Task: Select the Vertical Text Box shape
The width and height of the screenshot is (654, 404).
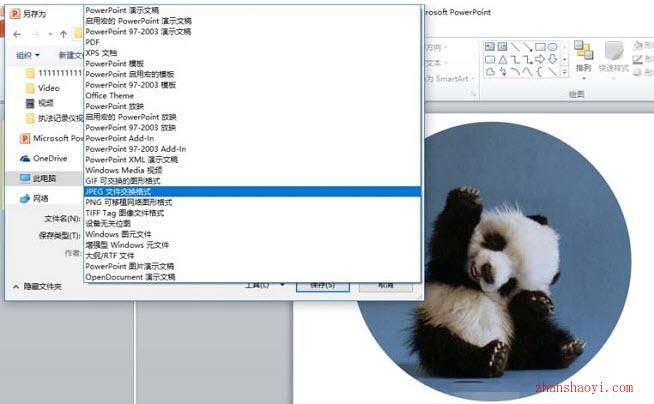Action: coord(502,47)
